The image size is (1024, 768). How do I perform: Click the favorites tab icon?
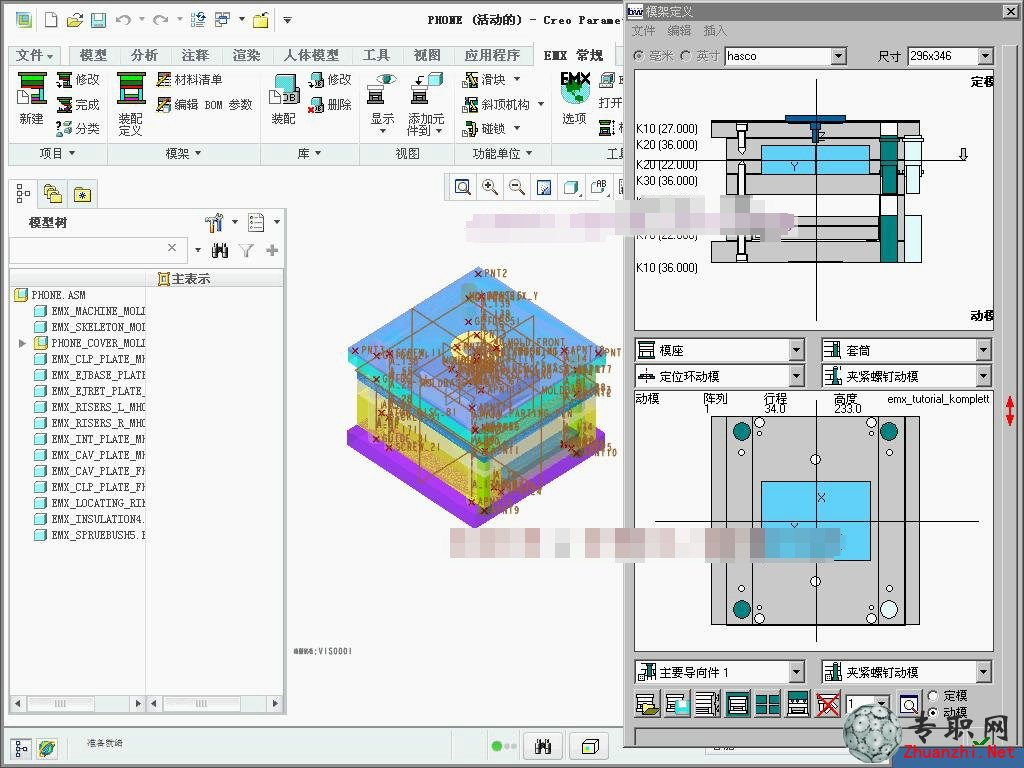(x=82, y=194)
